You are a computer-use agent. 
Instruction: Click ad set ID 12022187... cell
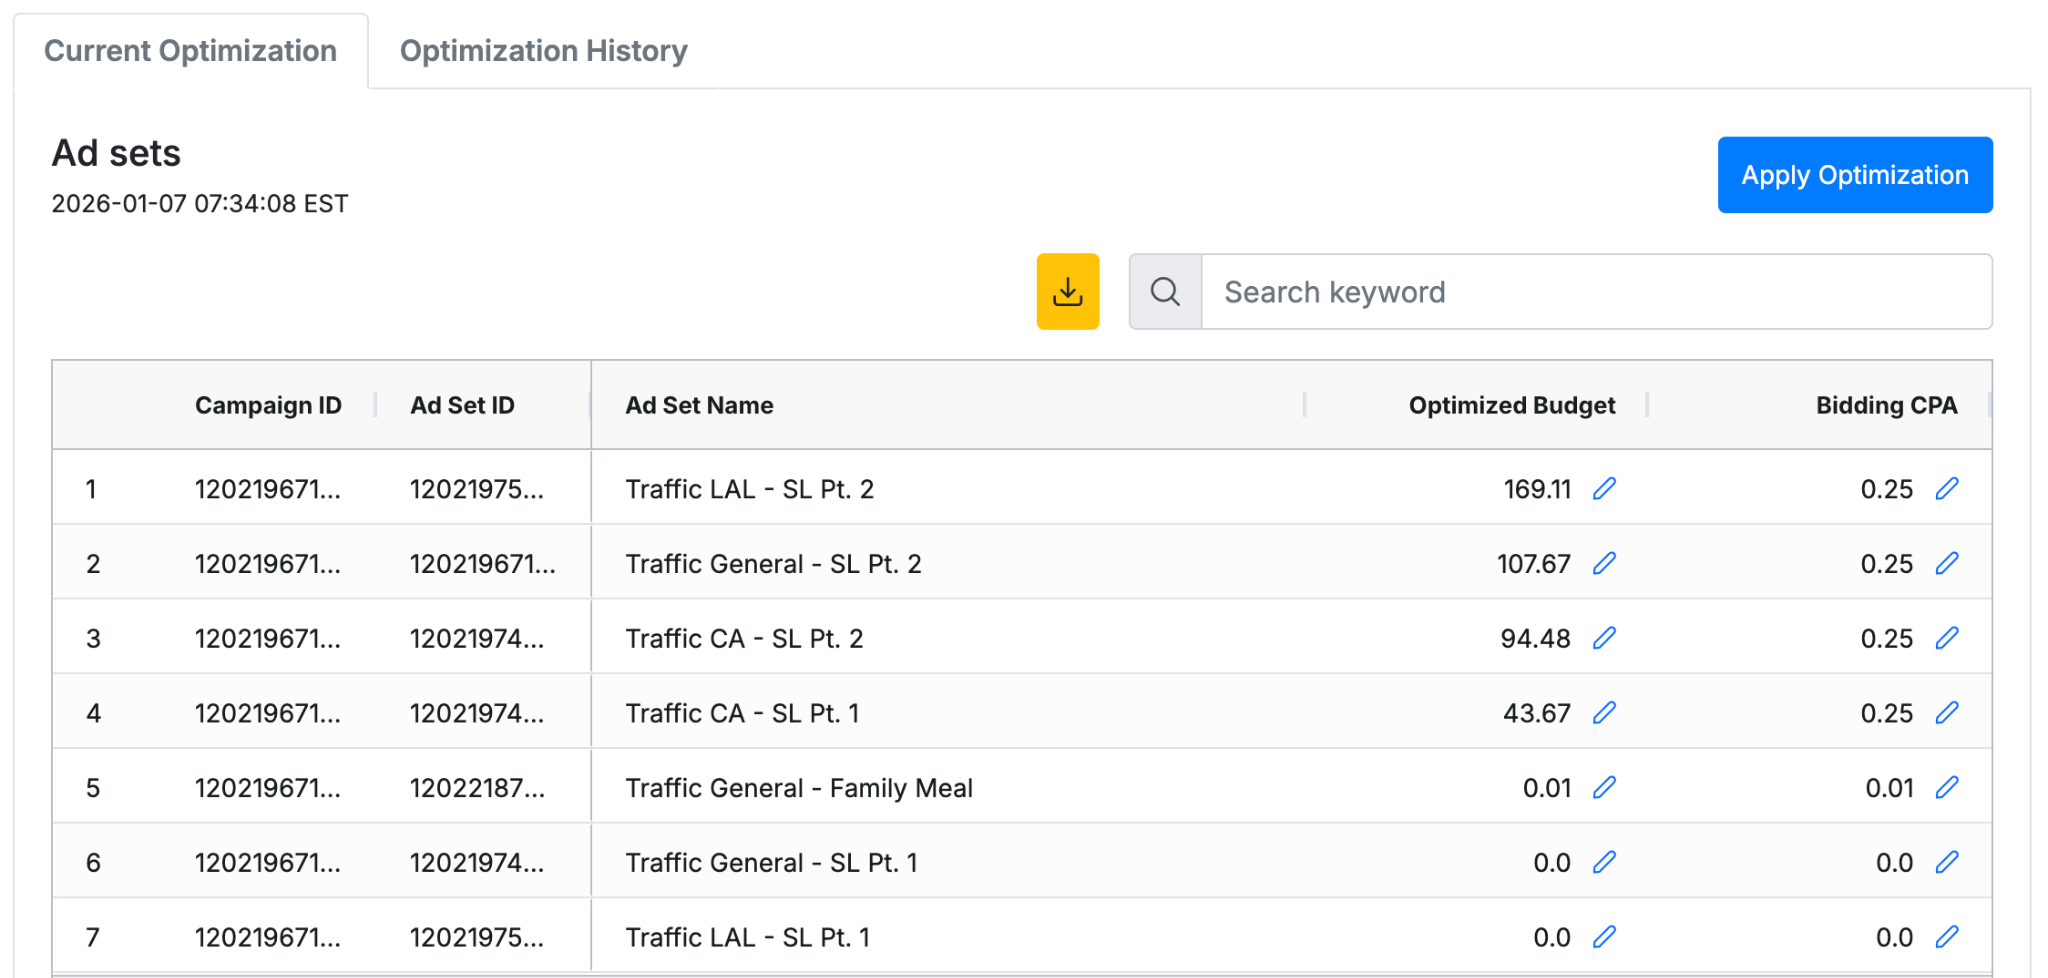coord(477,788)
